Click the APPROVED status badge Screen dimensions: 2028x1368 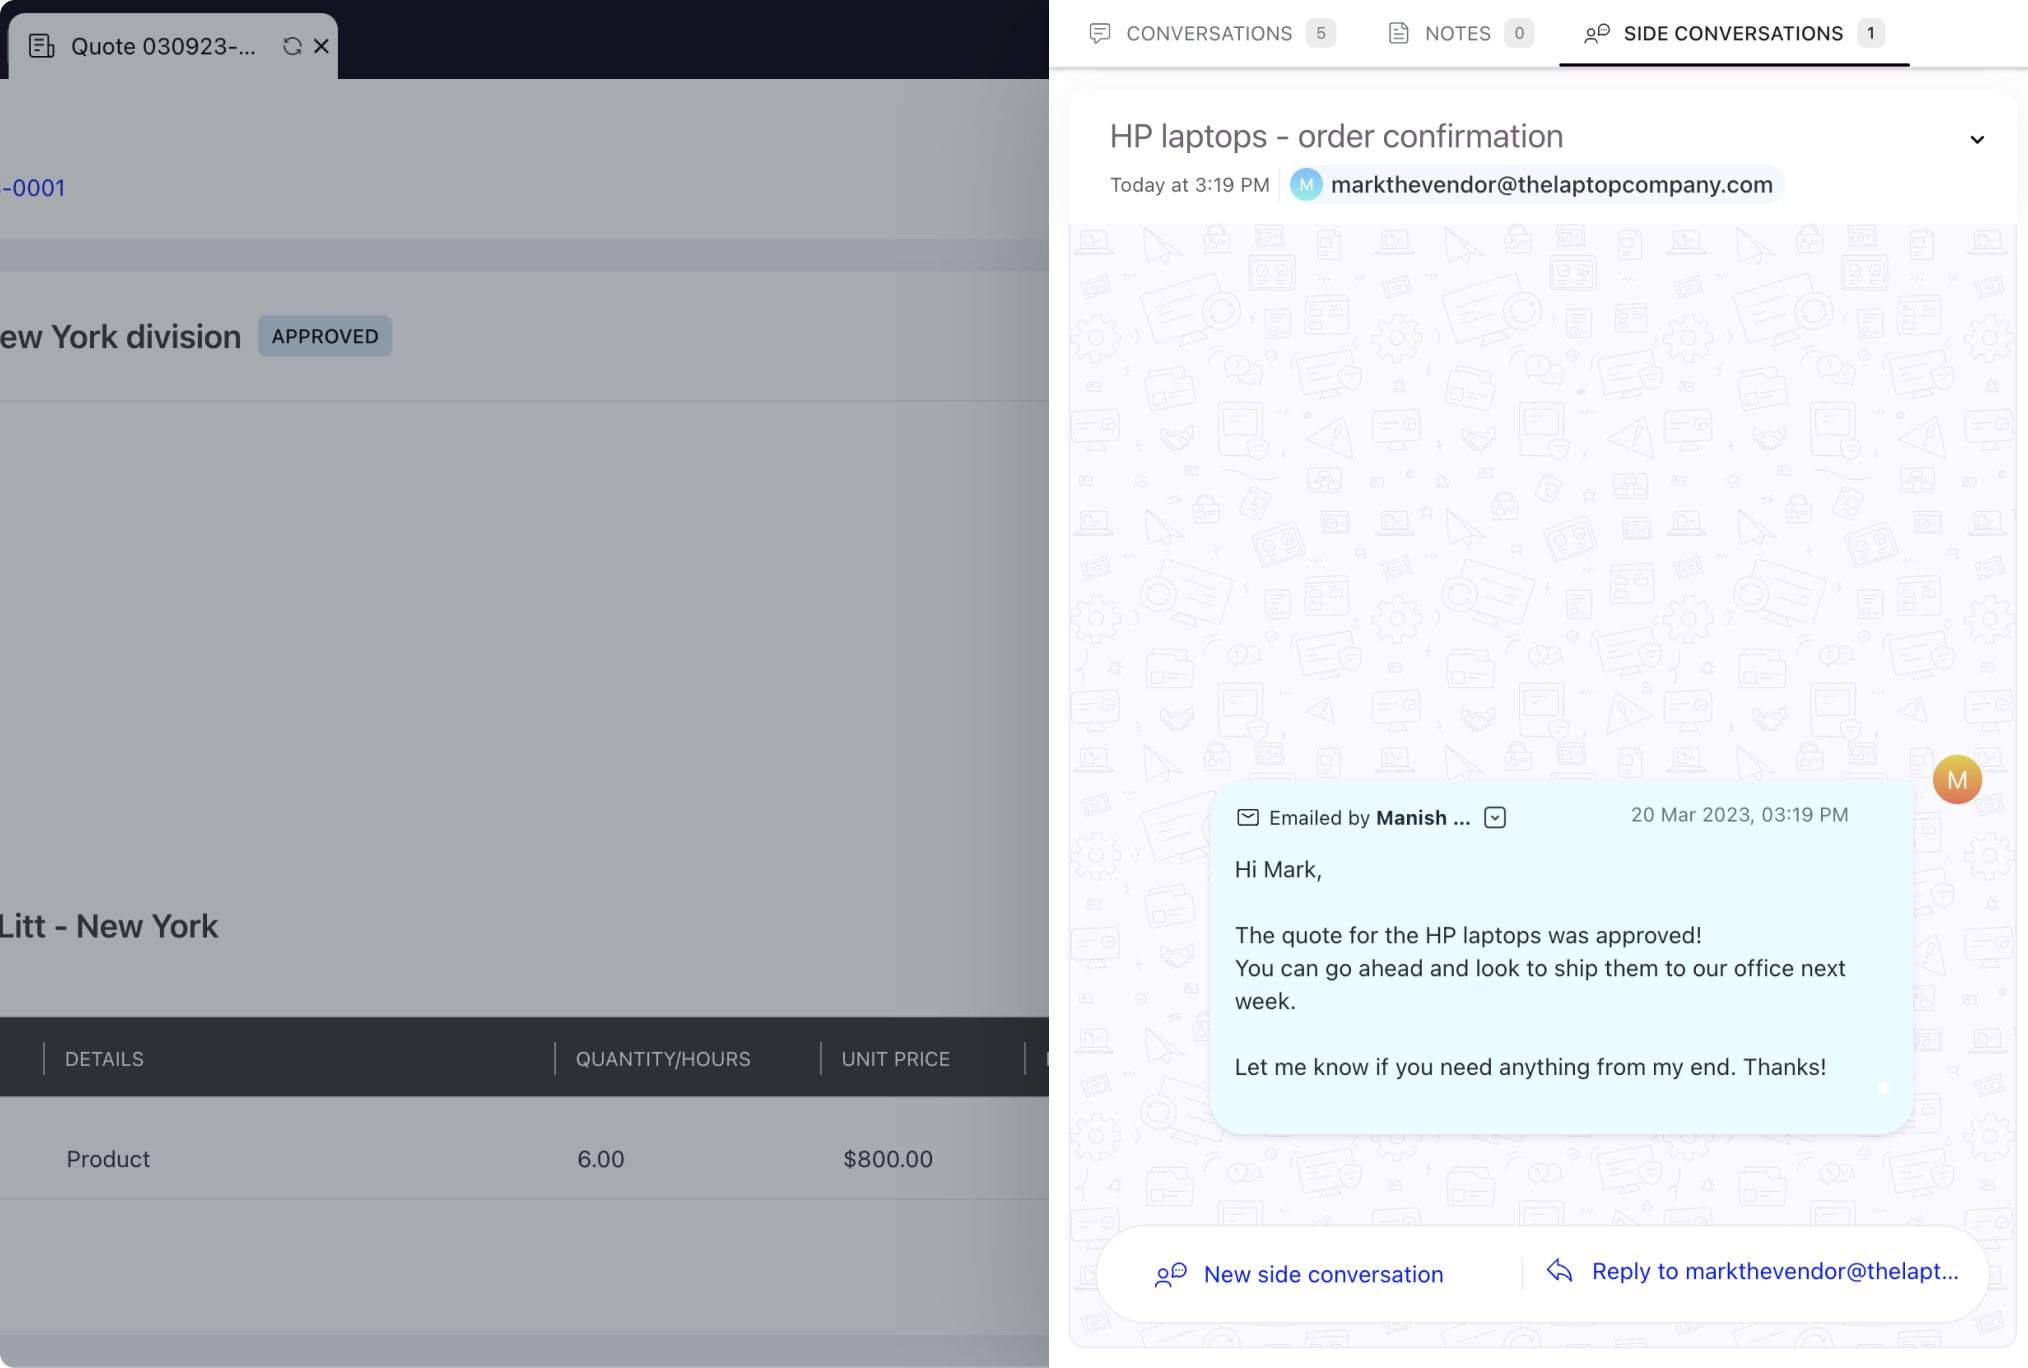pos(324,336)
